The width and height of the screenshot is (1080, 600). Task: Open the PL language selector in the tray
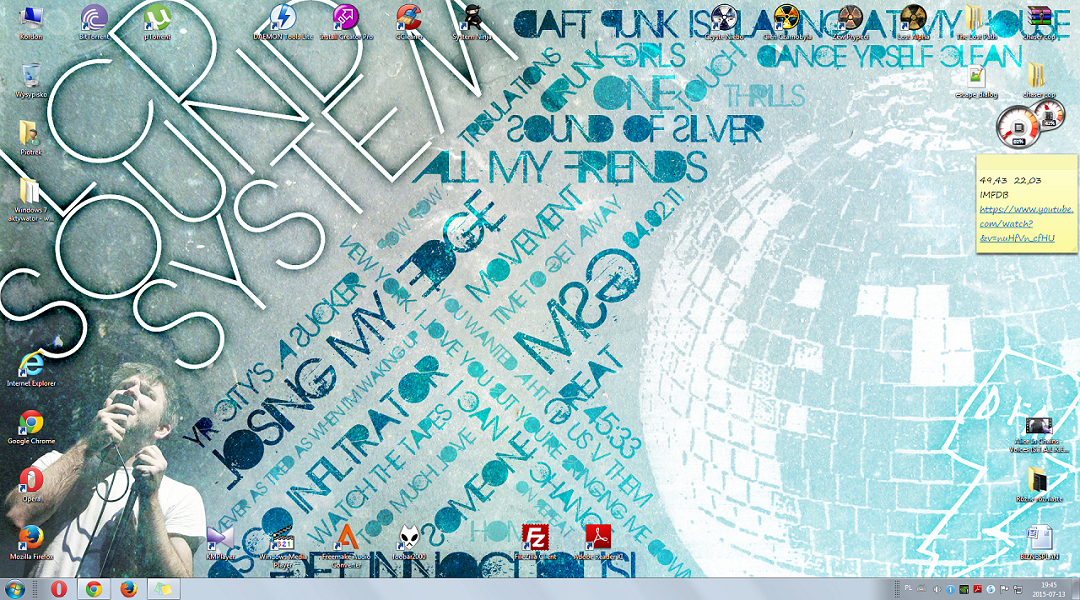(x=908, y=589)
